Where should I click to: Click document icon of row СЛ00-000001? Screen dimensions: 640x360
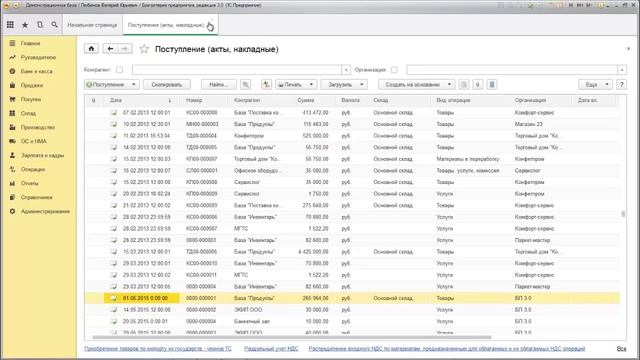pyautogui.click(x=113, y=171)
